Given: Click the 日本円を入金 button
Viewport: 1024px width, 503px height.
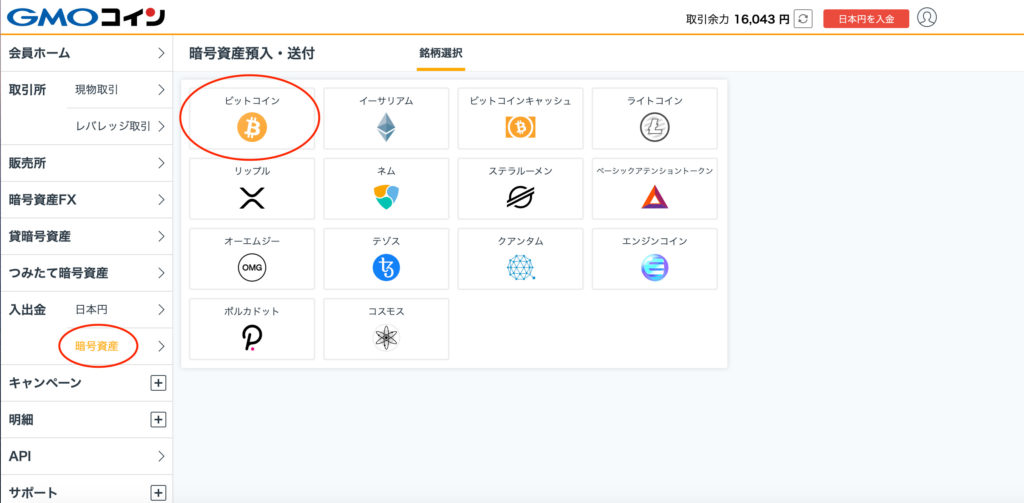Looking at the screenshot, I should 866,19.
